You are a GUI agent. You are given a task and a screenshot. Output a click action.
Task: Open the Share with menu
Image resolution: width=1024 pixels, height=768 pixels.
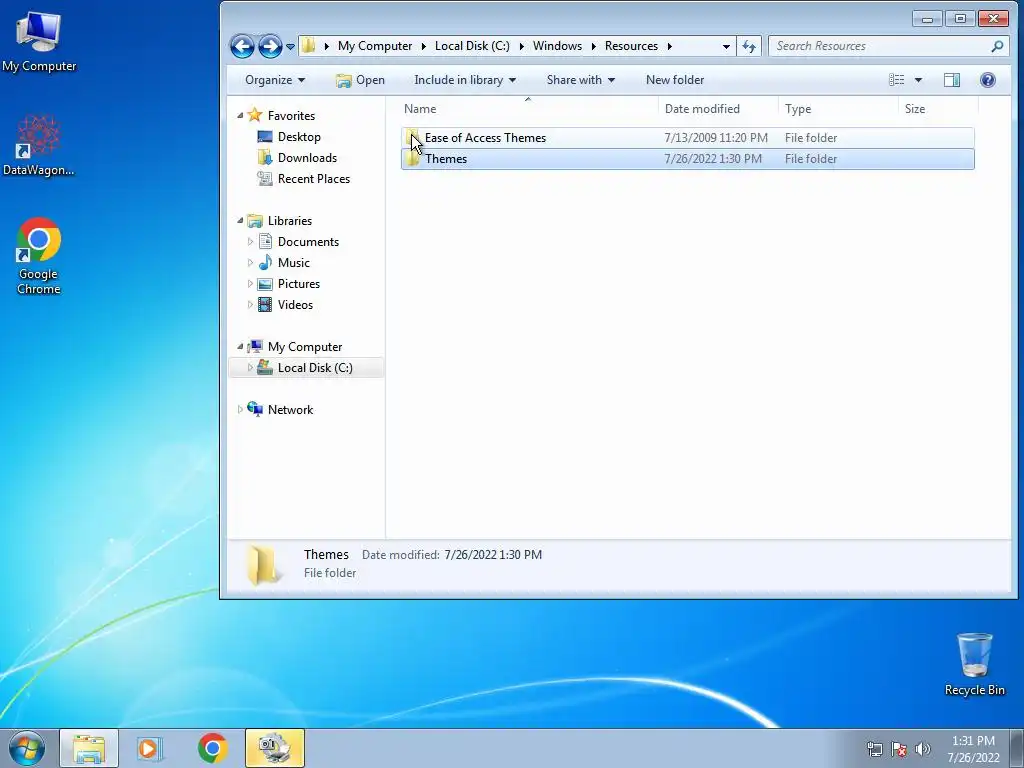point(581,80)
